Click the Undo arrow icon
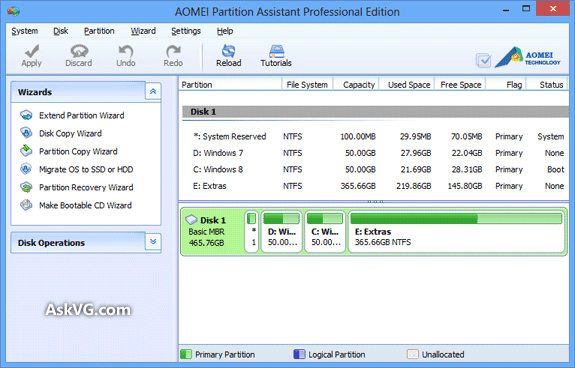Image resolution: width=575 pixels, height=368 pixels. [x=126, y=51]
